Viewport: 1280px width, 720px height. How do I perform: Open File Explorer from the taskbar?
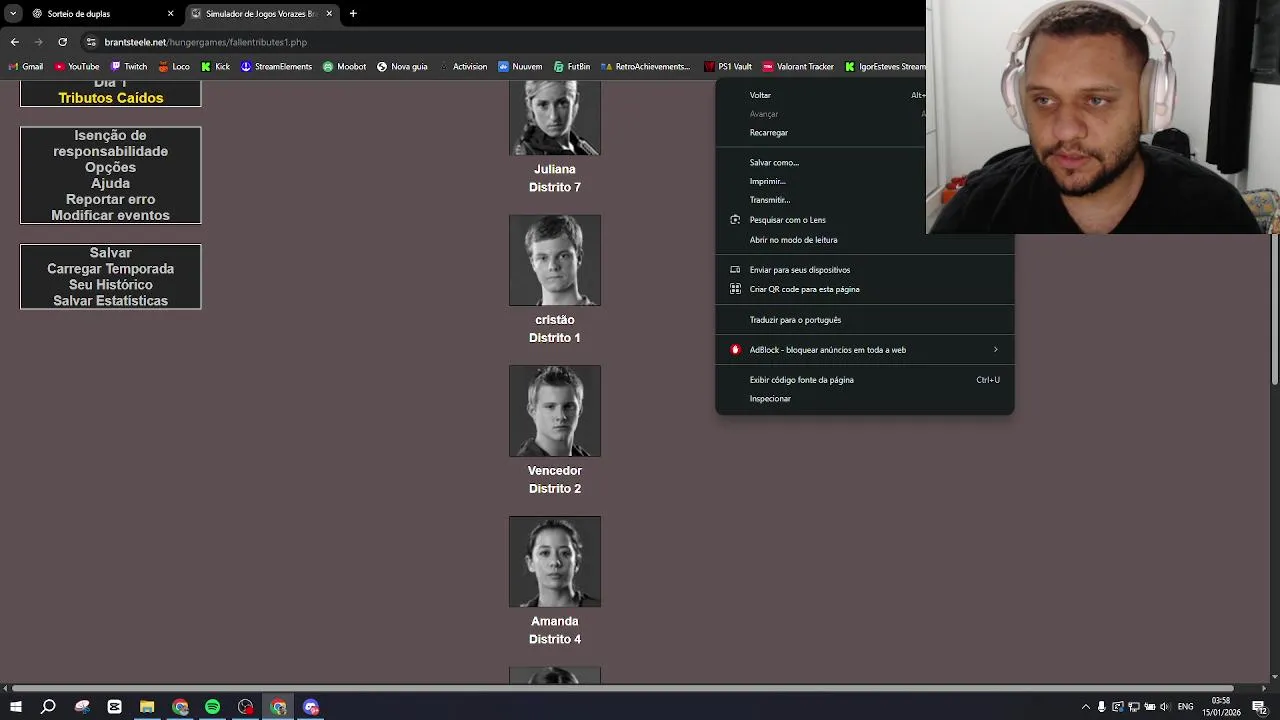[147, 707]
